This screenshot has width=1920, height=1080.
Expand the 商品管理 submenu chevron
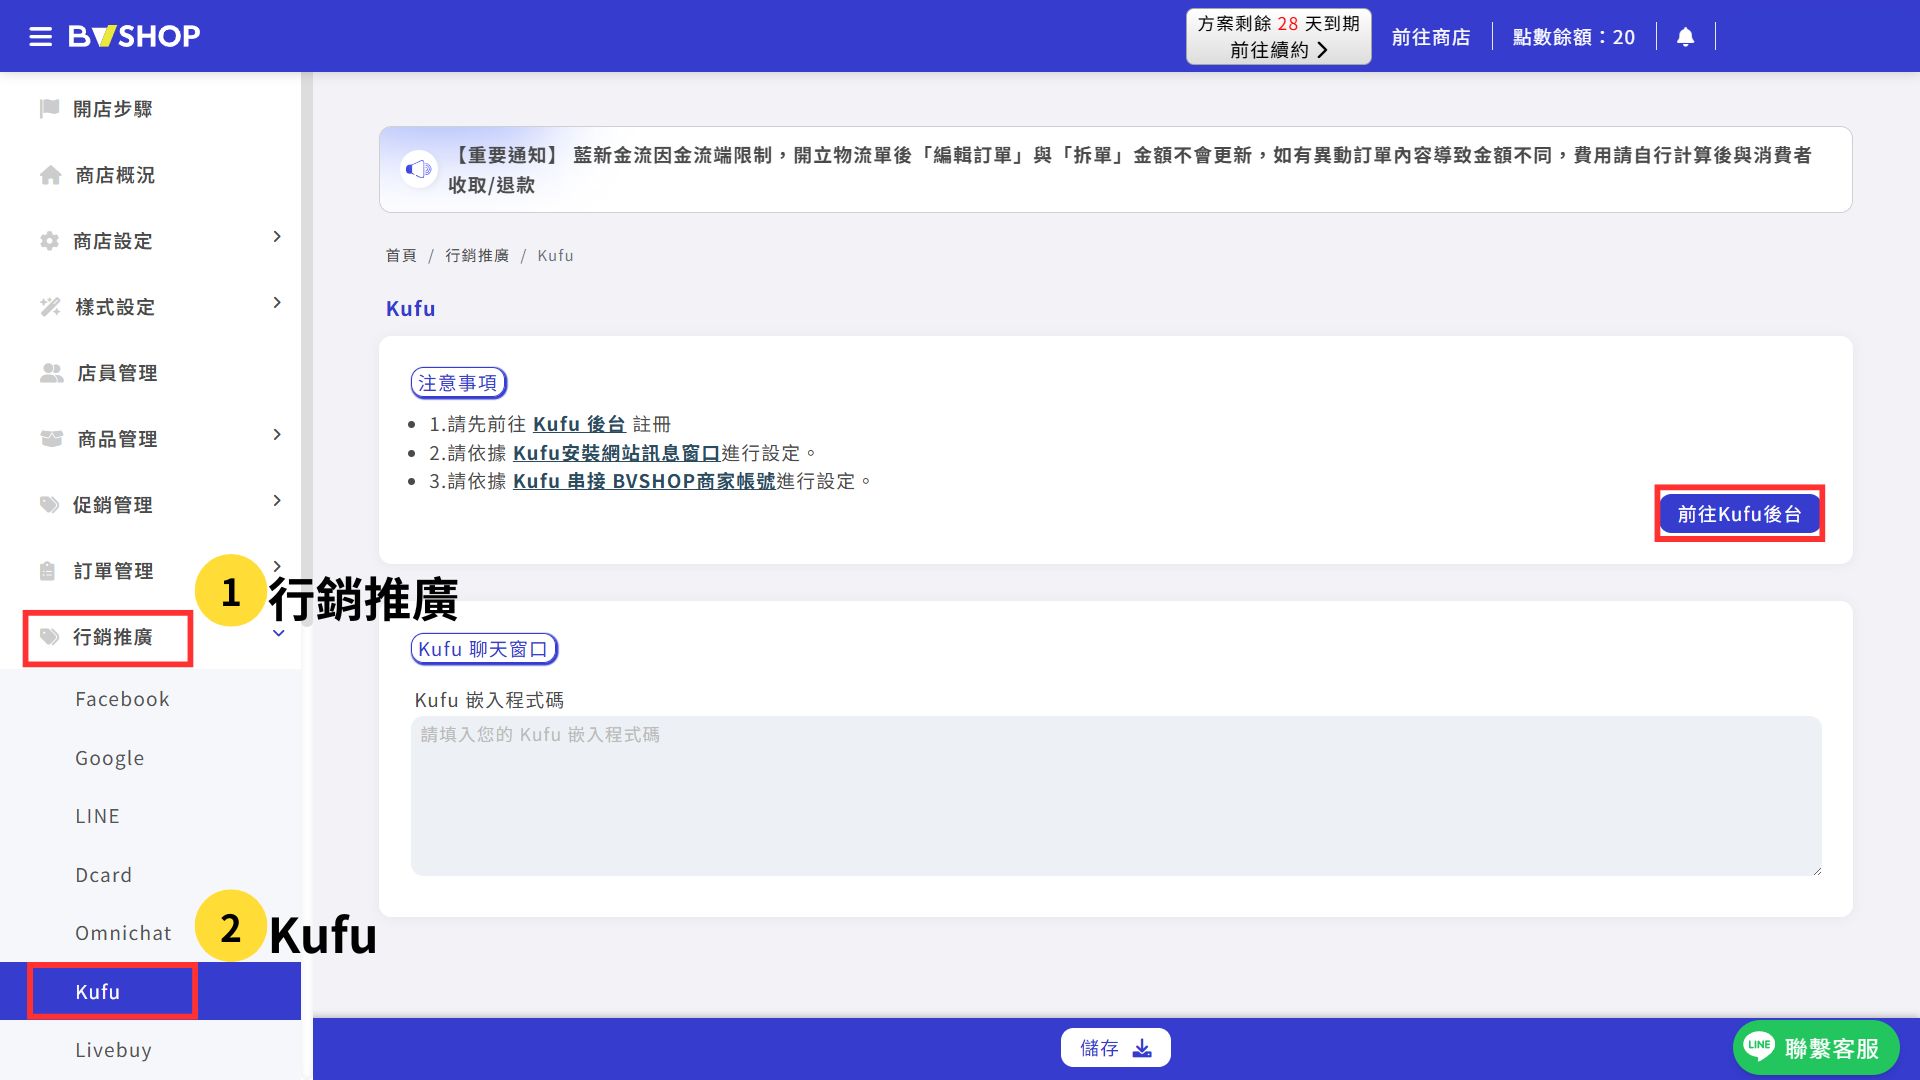[277, 435]
